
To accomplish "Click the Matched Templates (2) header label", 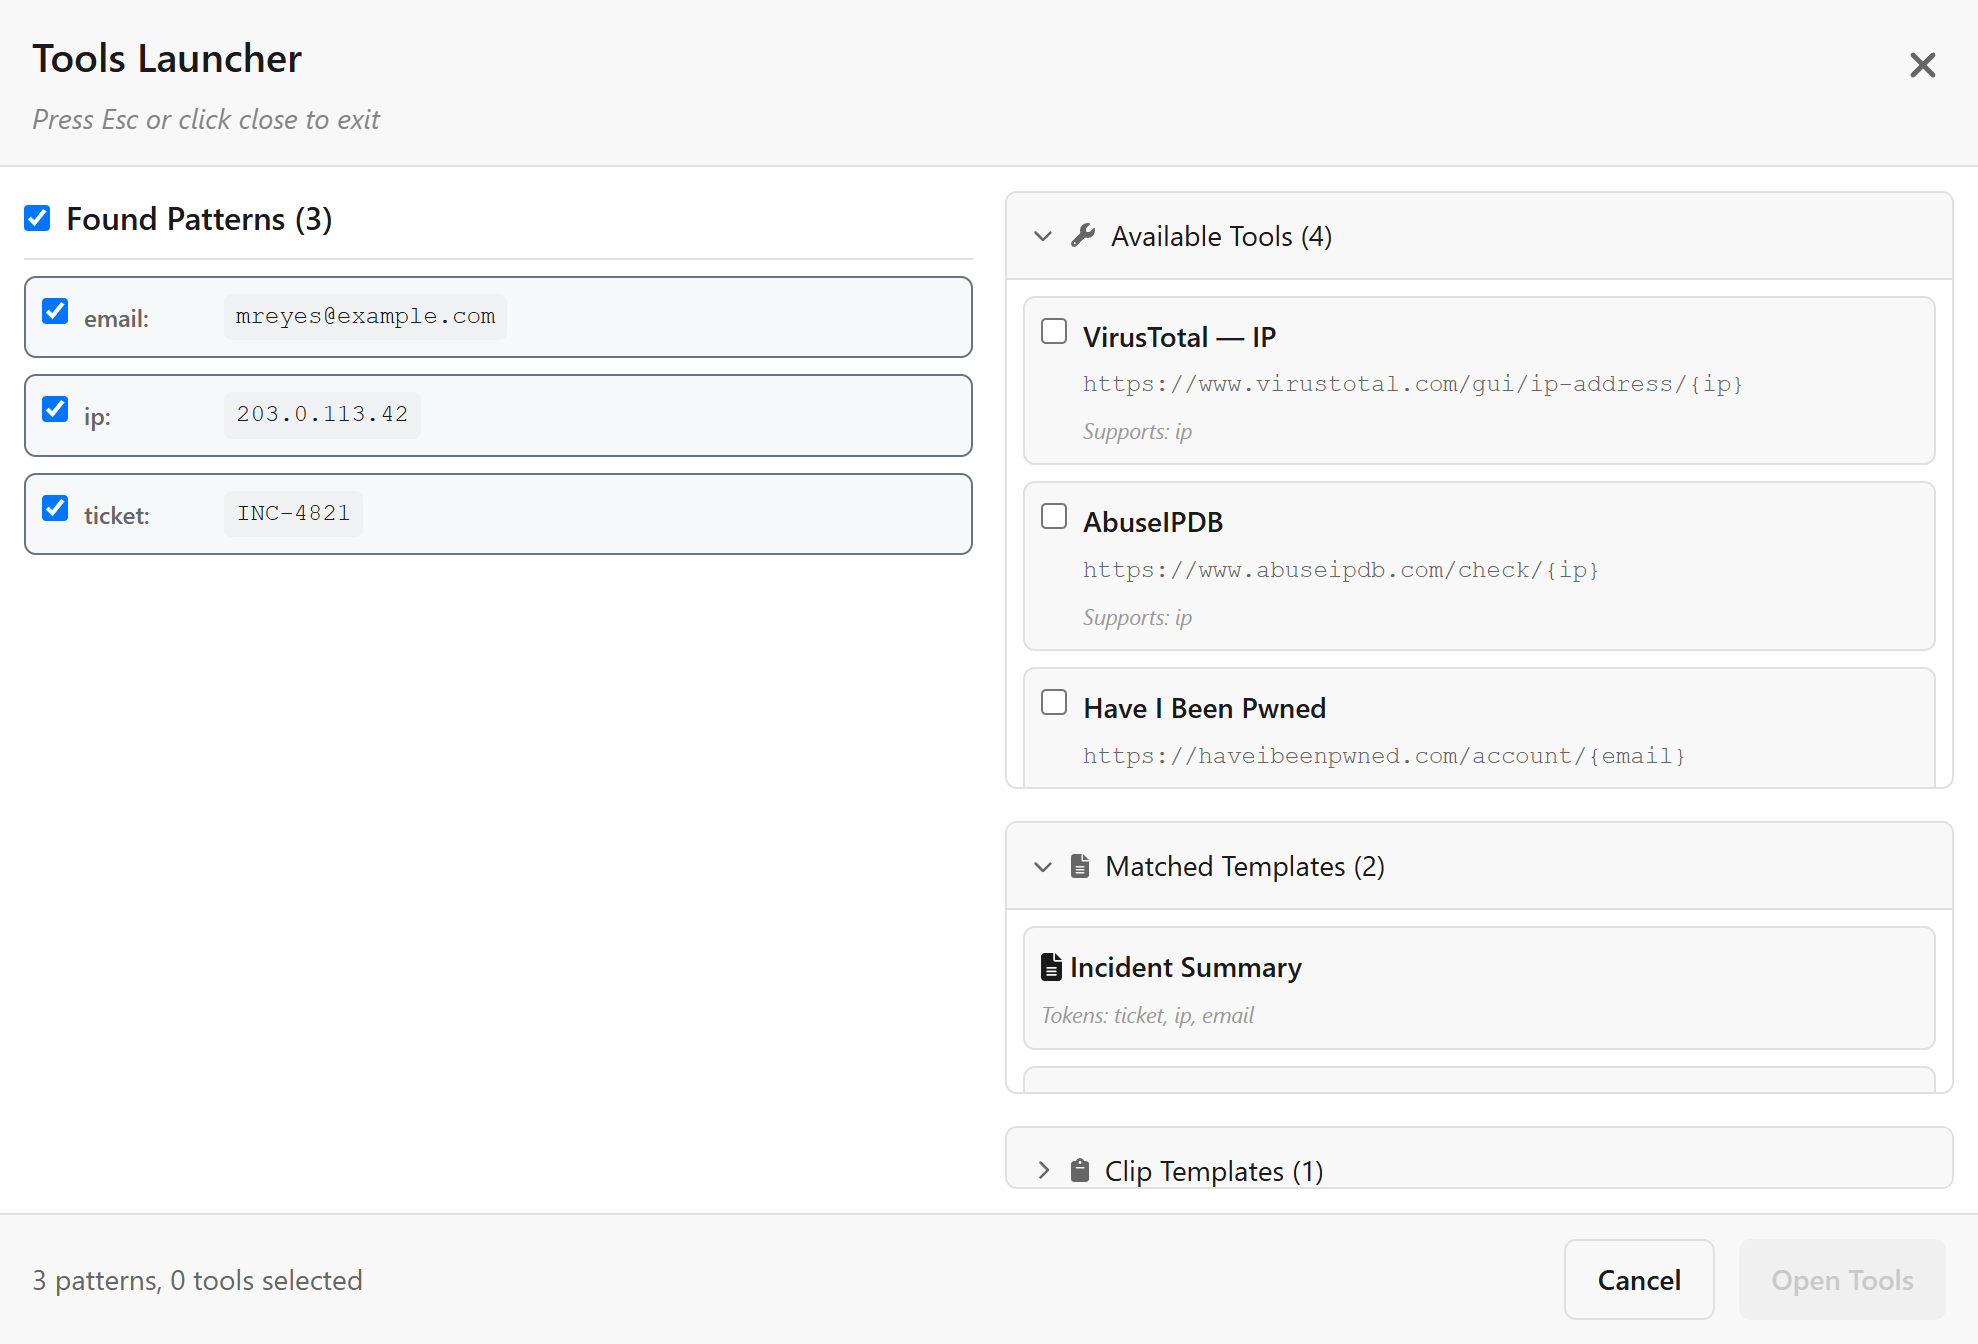I will coord(1245,866).
